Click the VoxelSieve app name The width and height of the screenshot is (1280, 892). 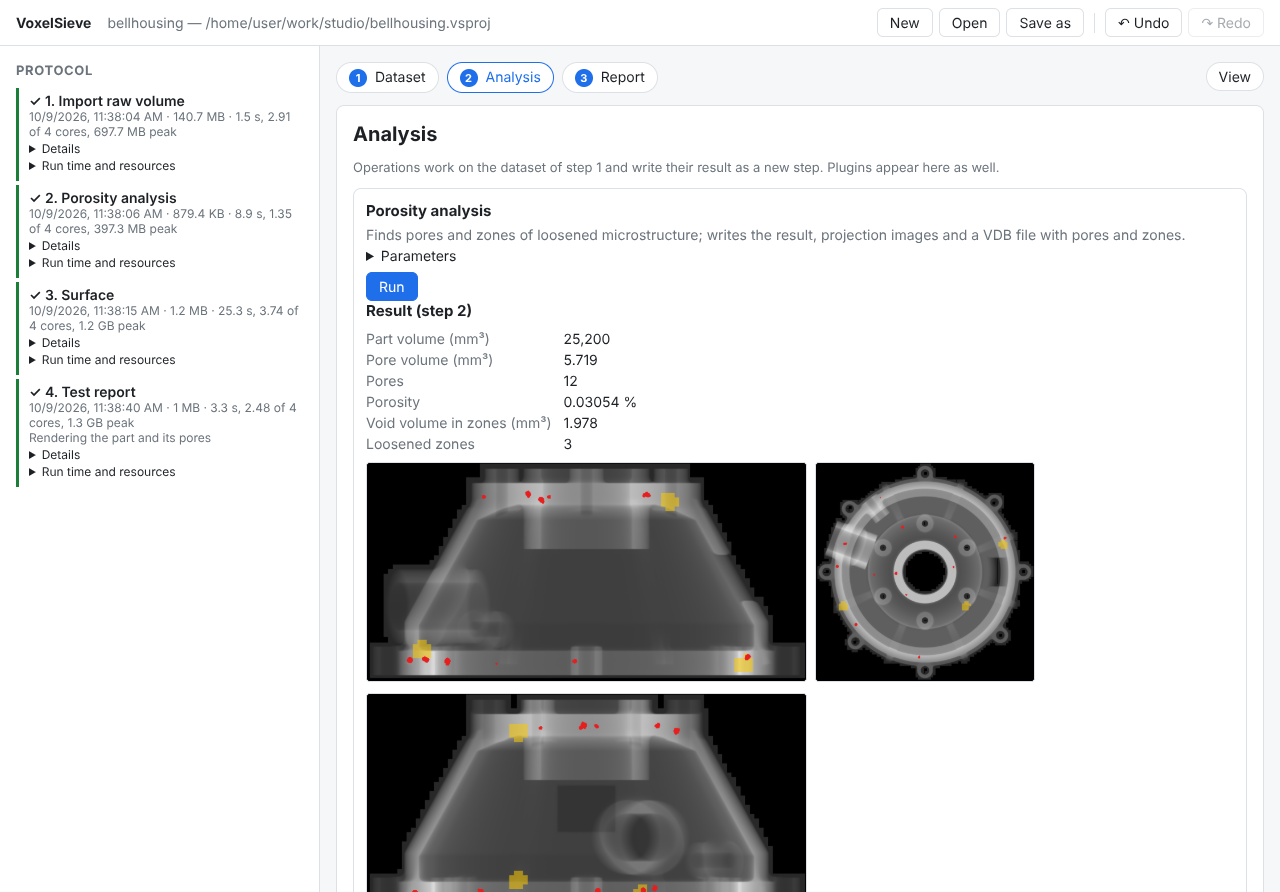point(53,23)
